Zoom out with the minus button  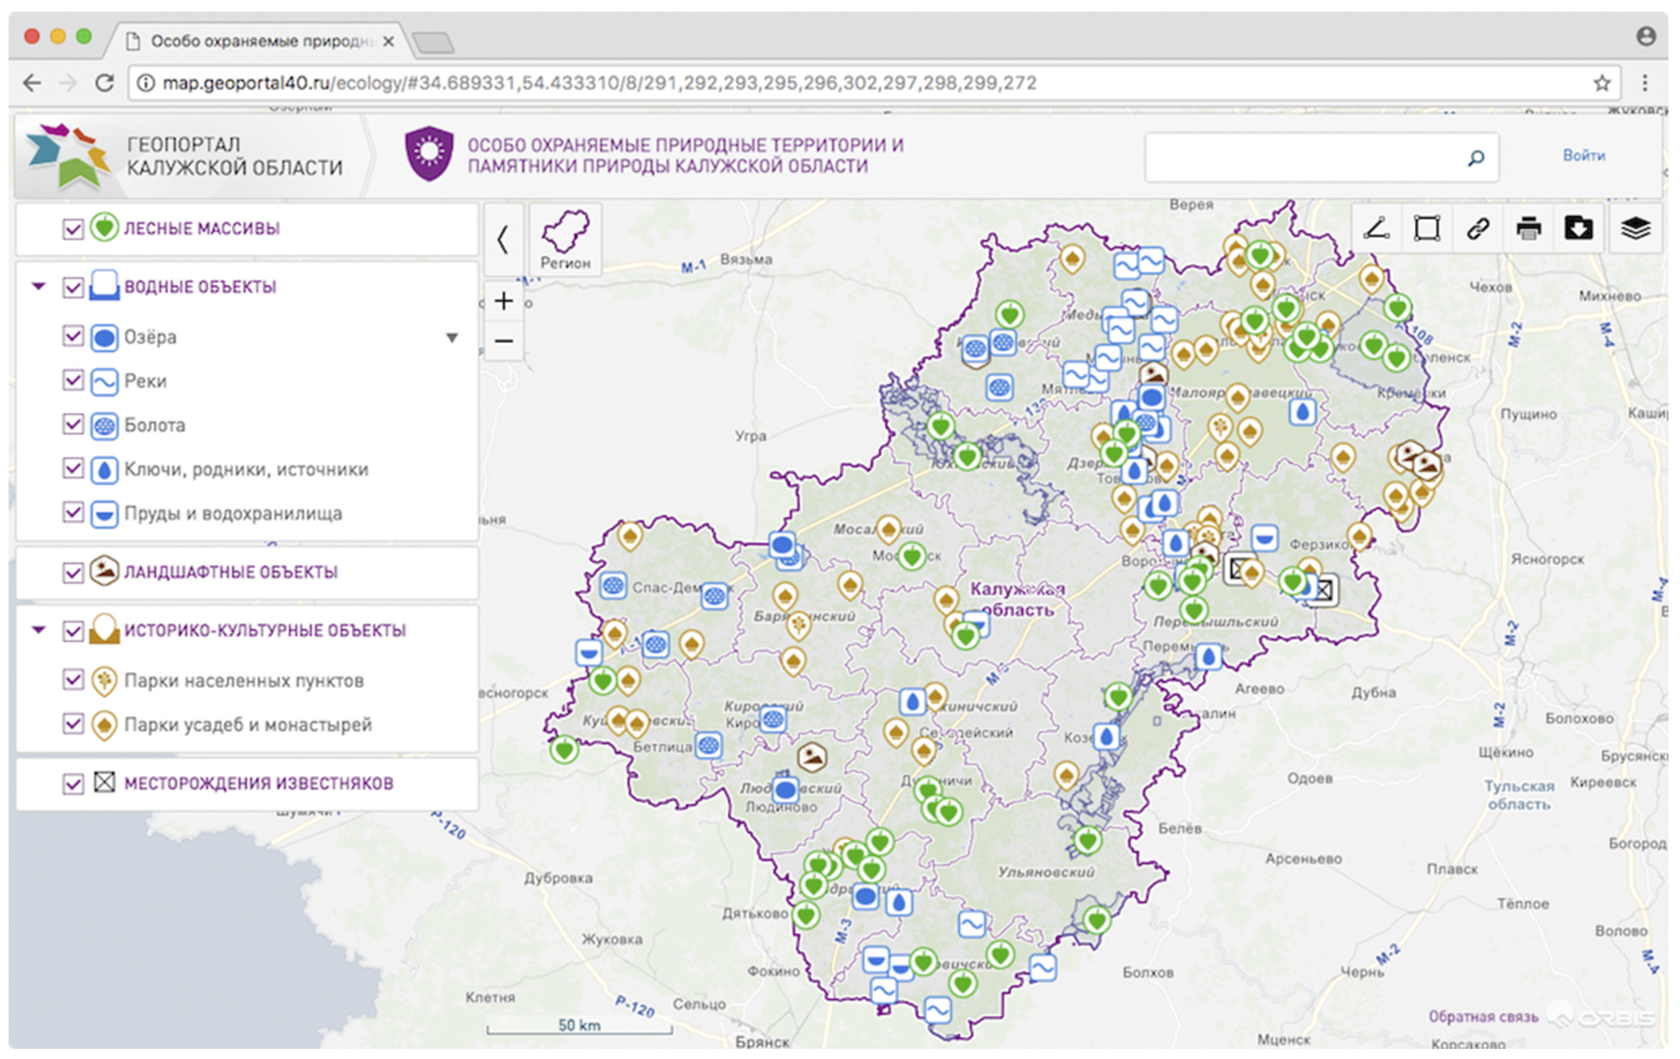(504, 341)
